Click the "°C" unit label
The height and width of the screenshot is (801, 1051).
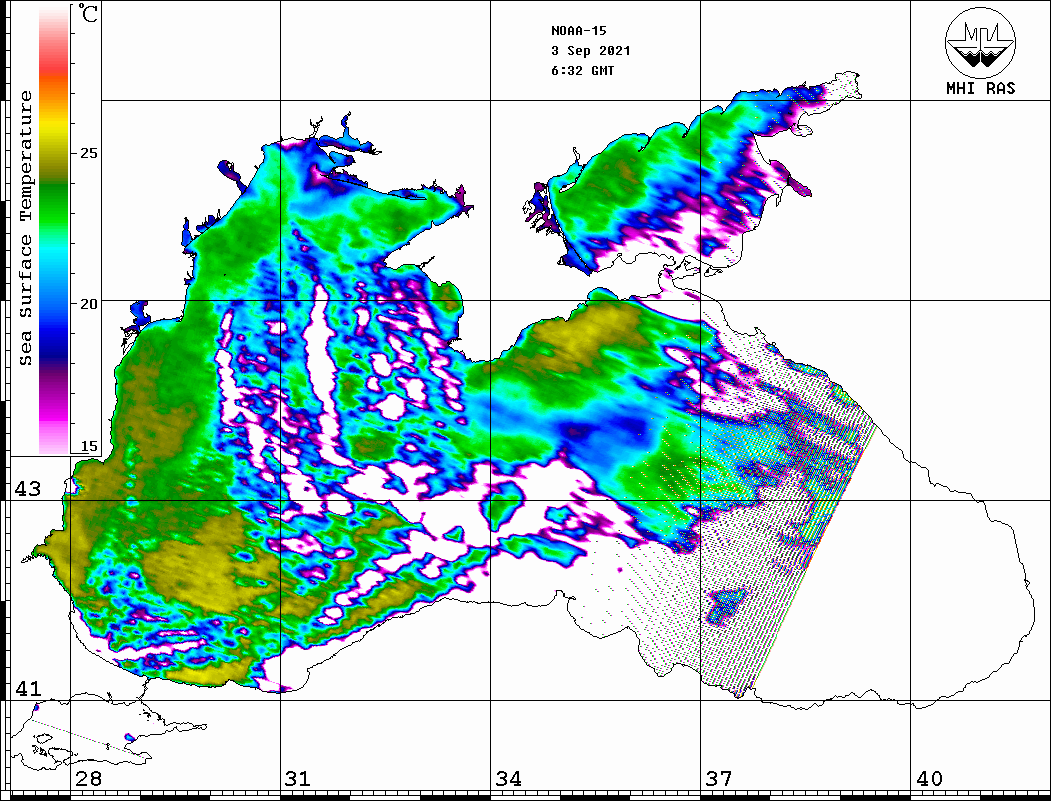click(x=88, y=13)
